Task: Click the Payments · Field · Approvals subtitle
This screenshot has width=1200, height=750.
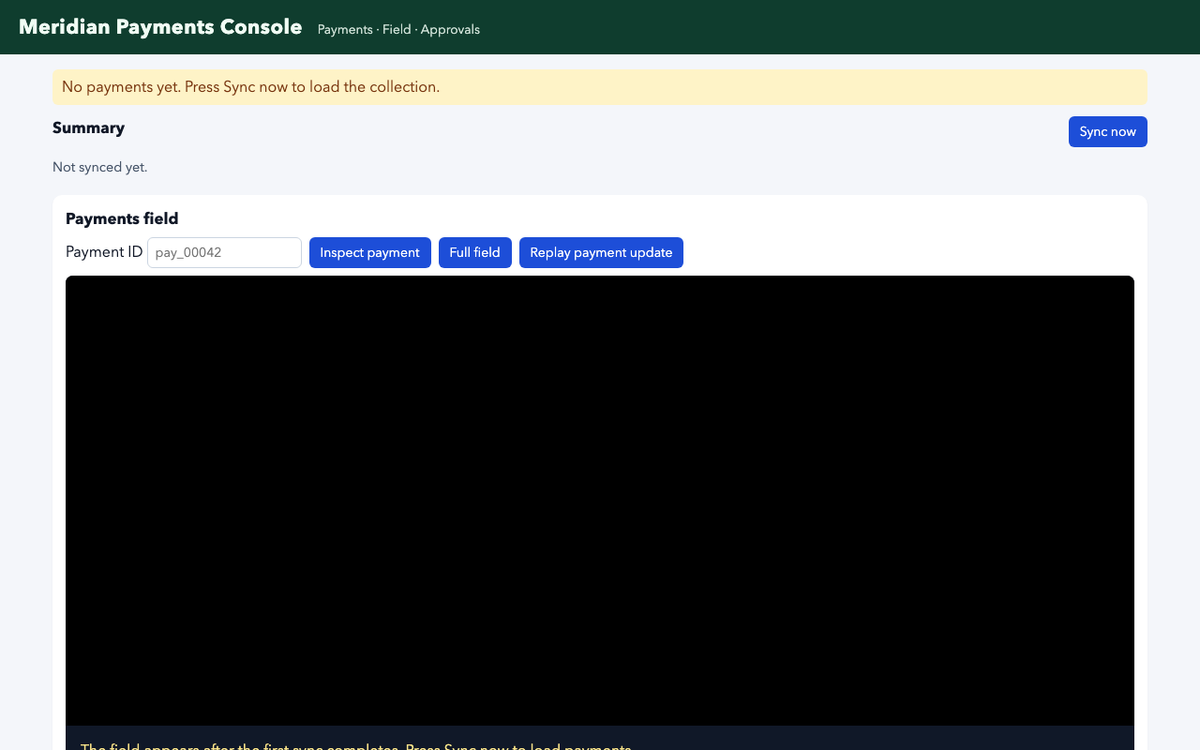Action: pyautogui.click(x=399, y=30)
